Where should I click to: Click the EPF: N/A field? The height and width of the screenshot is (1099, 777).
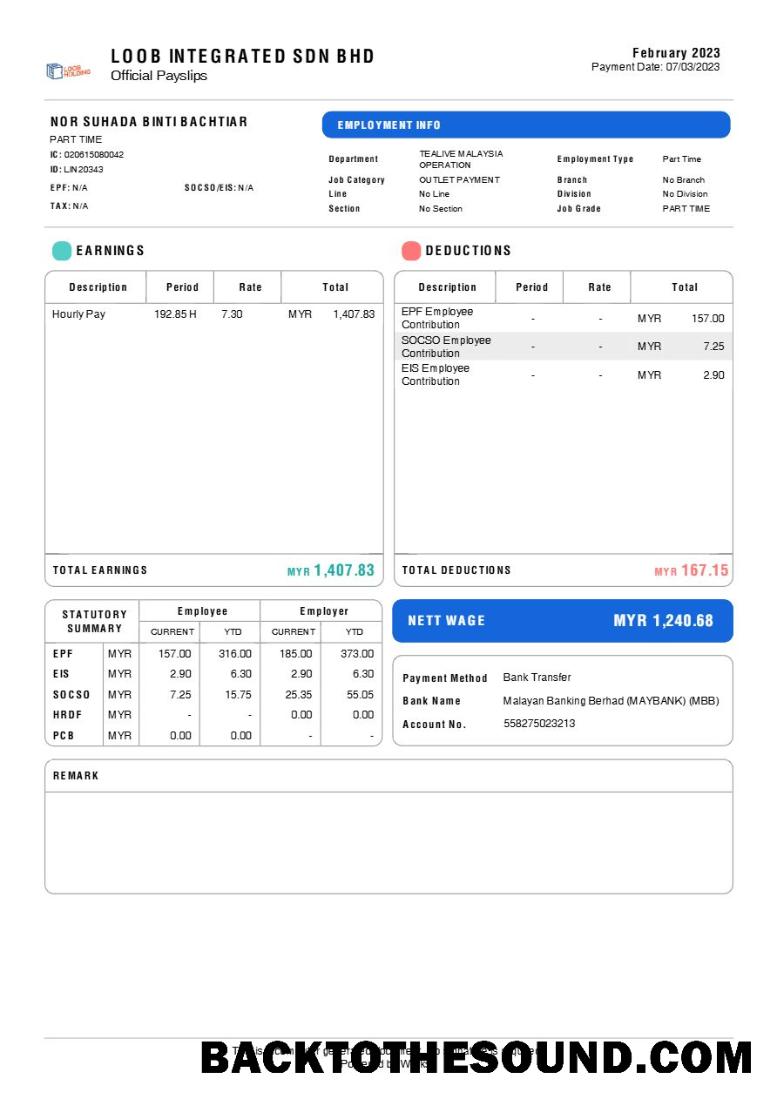point(69,188)
